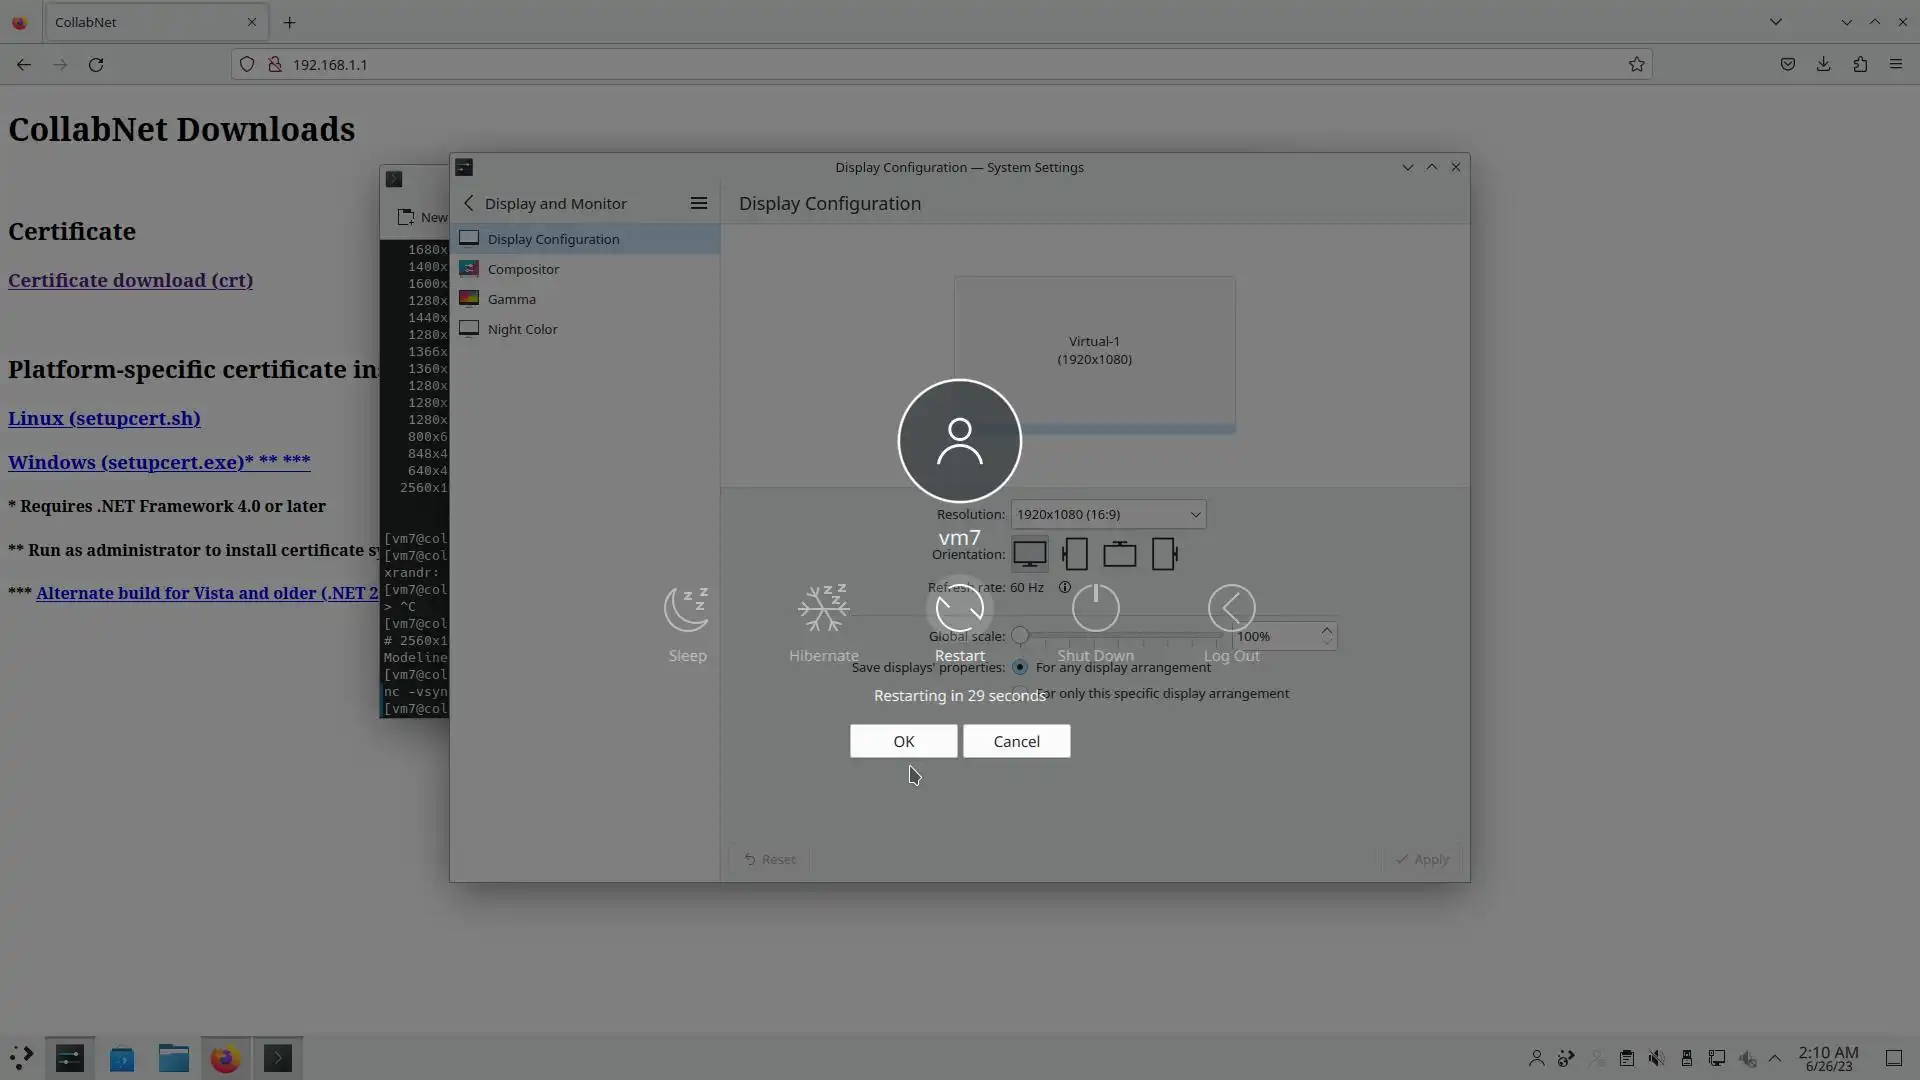Click the Global scale slider handle
Screen dimensions: 1920x1080
pos(1020,636)
